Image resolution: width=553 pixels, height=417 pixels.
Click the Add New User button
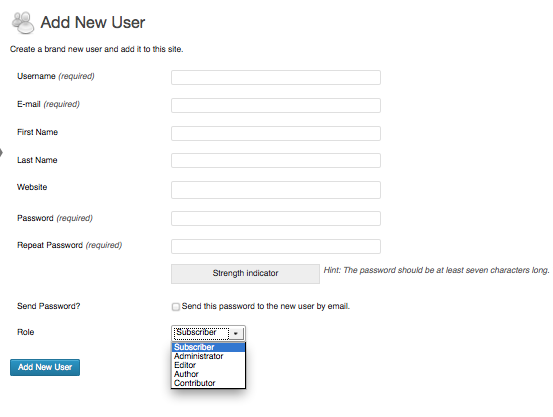coord(45,367)
